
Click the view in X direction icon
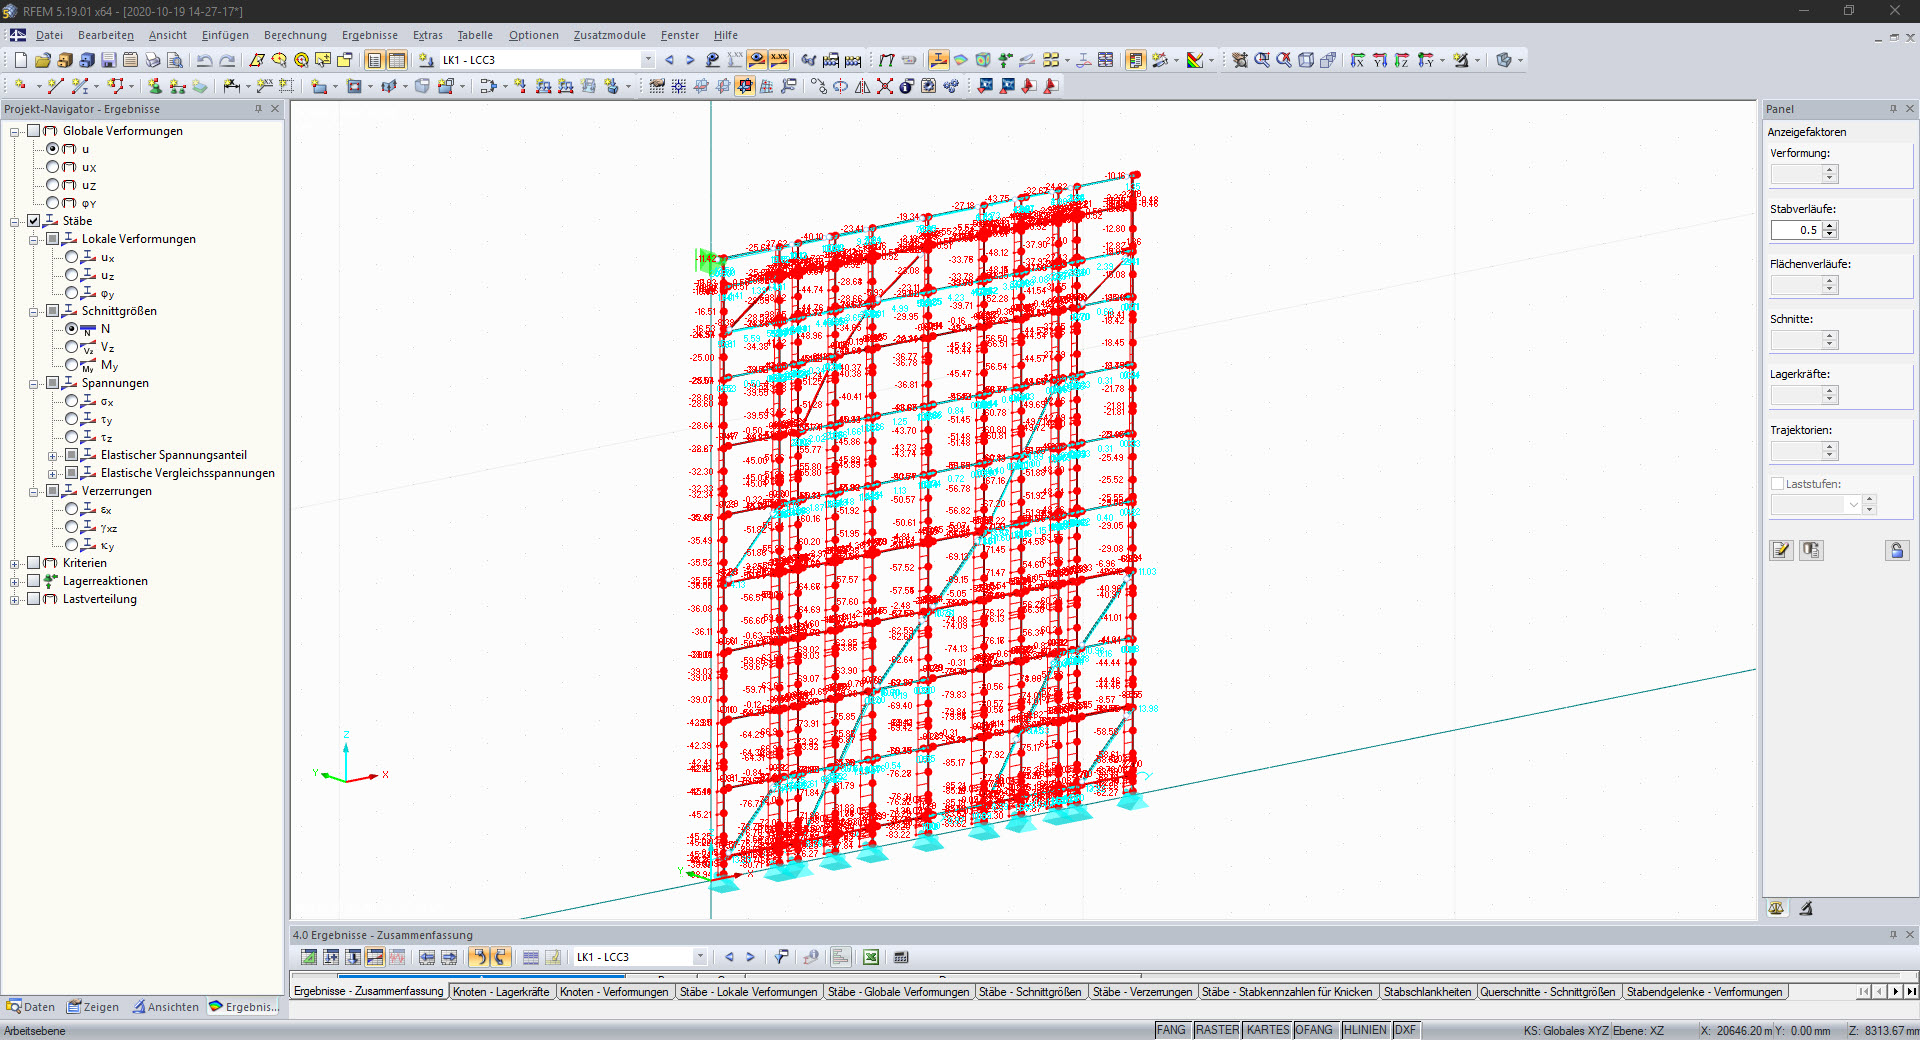[x=1357, y=59]
